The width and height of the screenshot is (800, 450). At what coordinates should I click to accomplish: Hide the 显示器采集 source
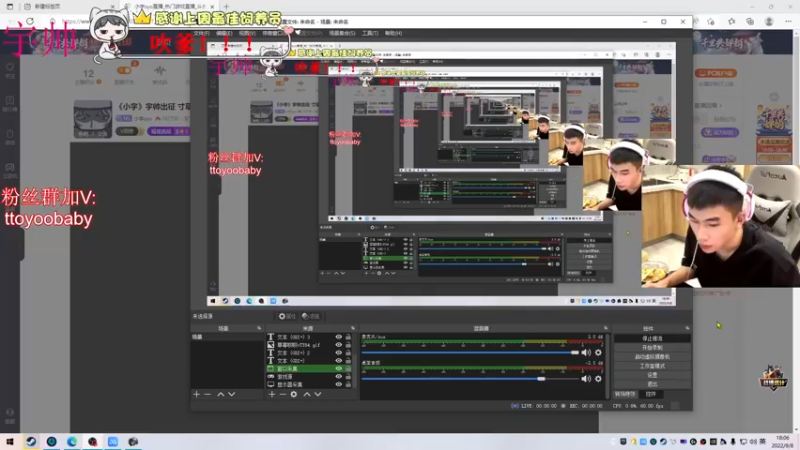(338, 384)
